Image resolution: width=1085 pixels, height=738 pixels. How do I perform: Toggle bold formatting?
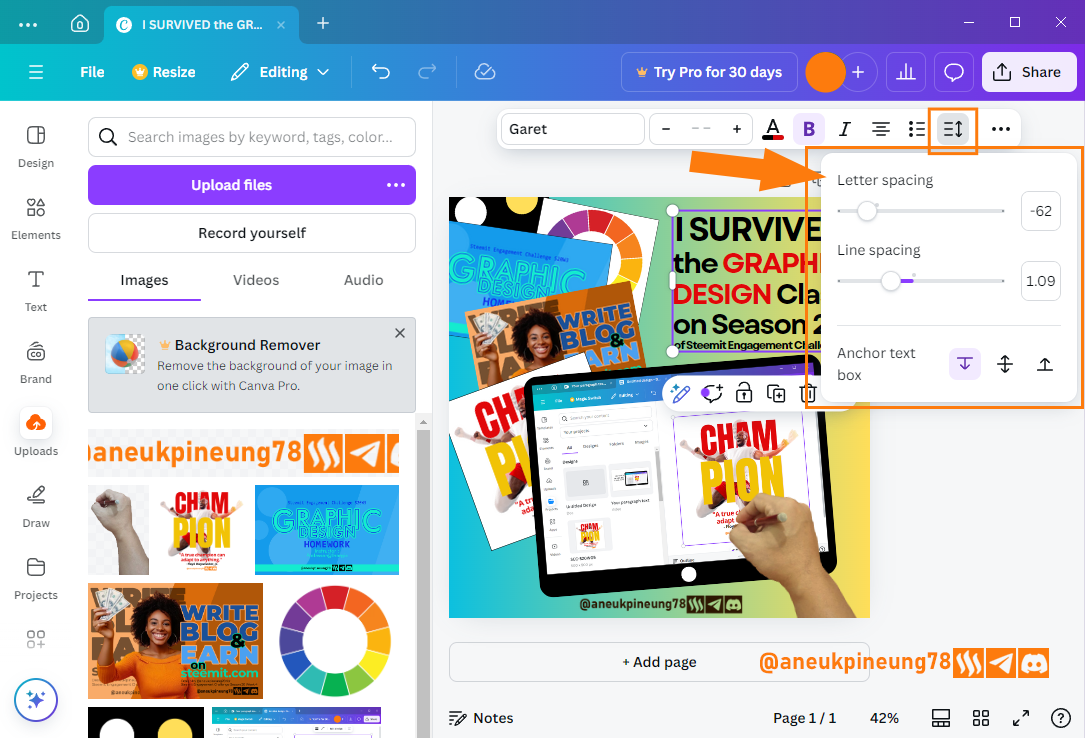pos(808,129)
